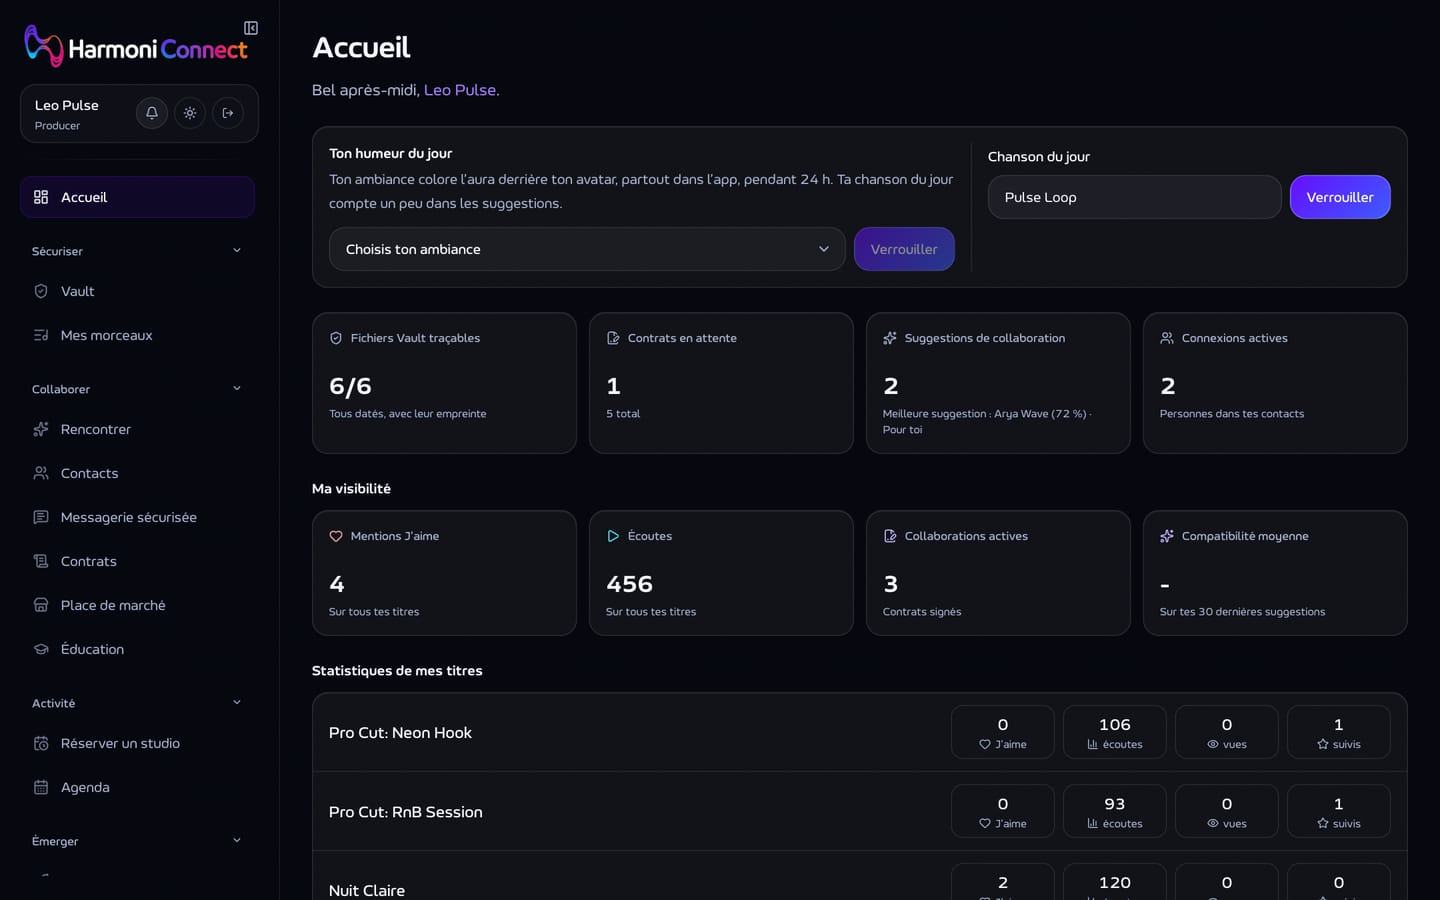Click the Réserver un studio icon
This screenshot has height=900, width=1440.
(x=41, y=743)
